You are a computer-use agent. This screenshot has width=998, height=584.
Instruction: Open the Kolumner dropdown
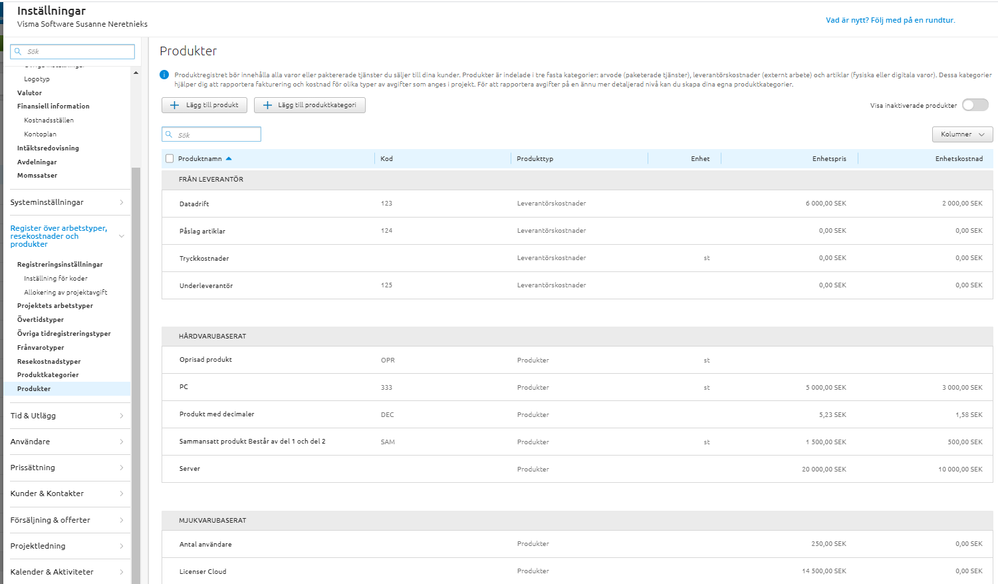click(x=962, y=134)
